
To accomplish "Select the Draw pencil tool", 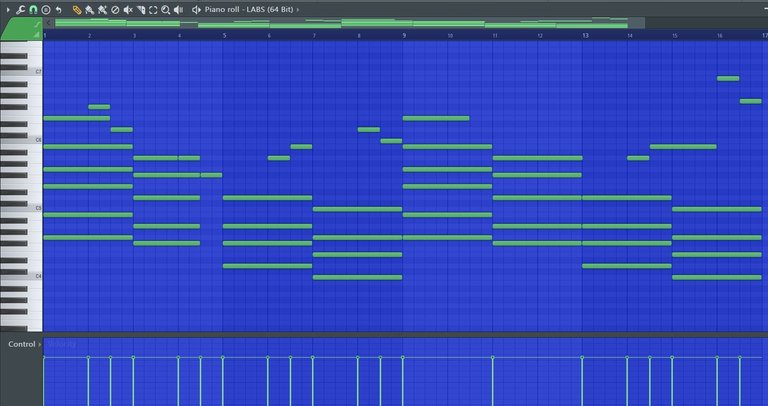I will coord(77,10).
